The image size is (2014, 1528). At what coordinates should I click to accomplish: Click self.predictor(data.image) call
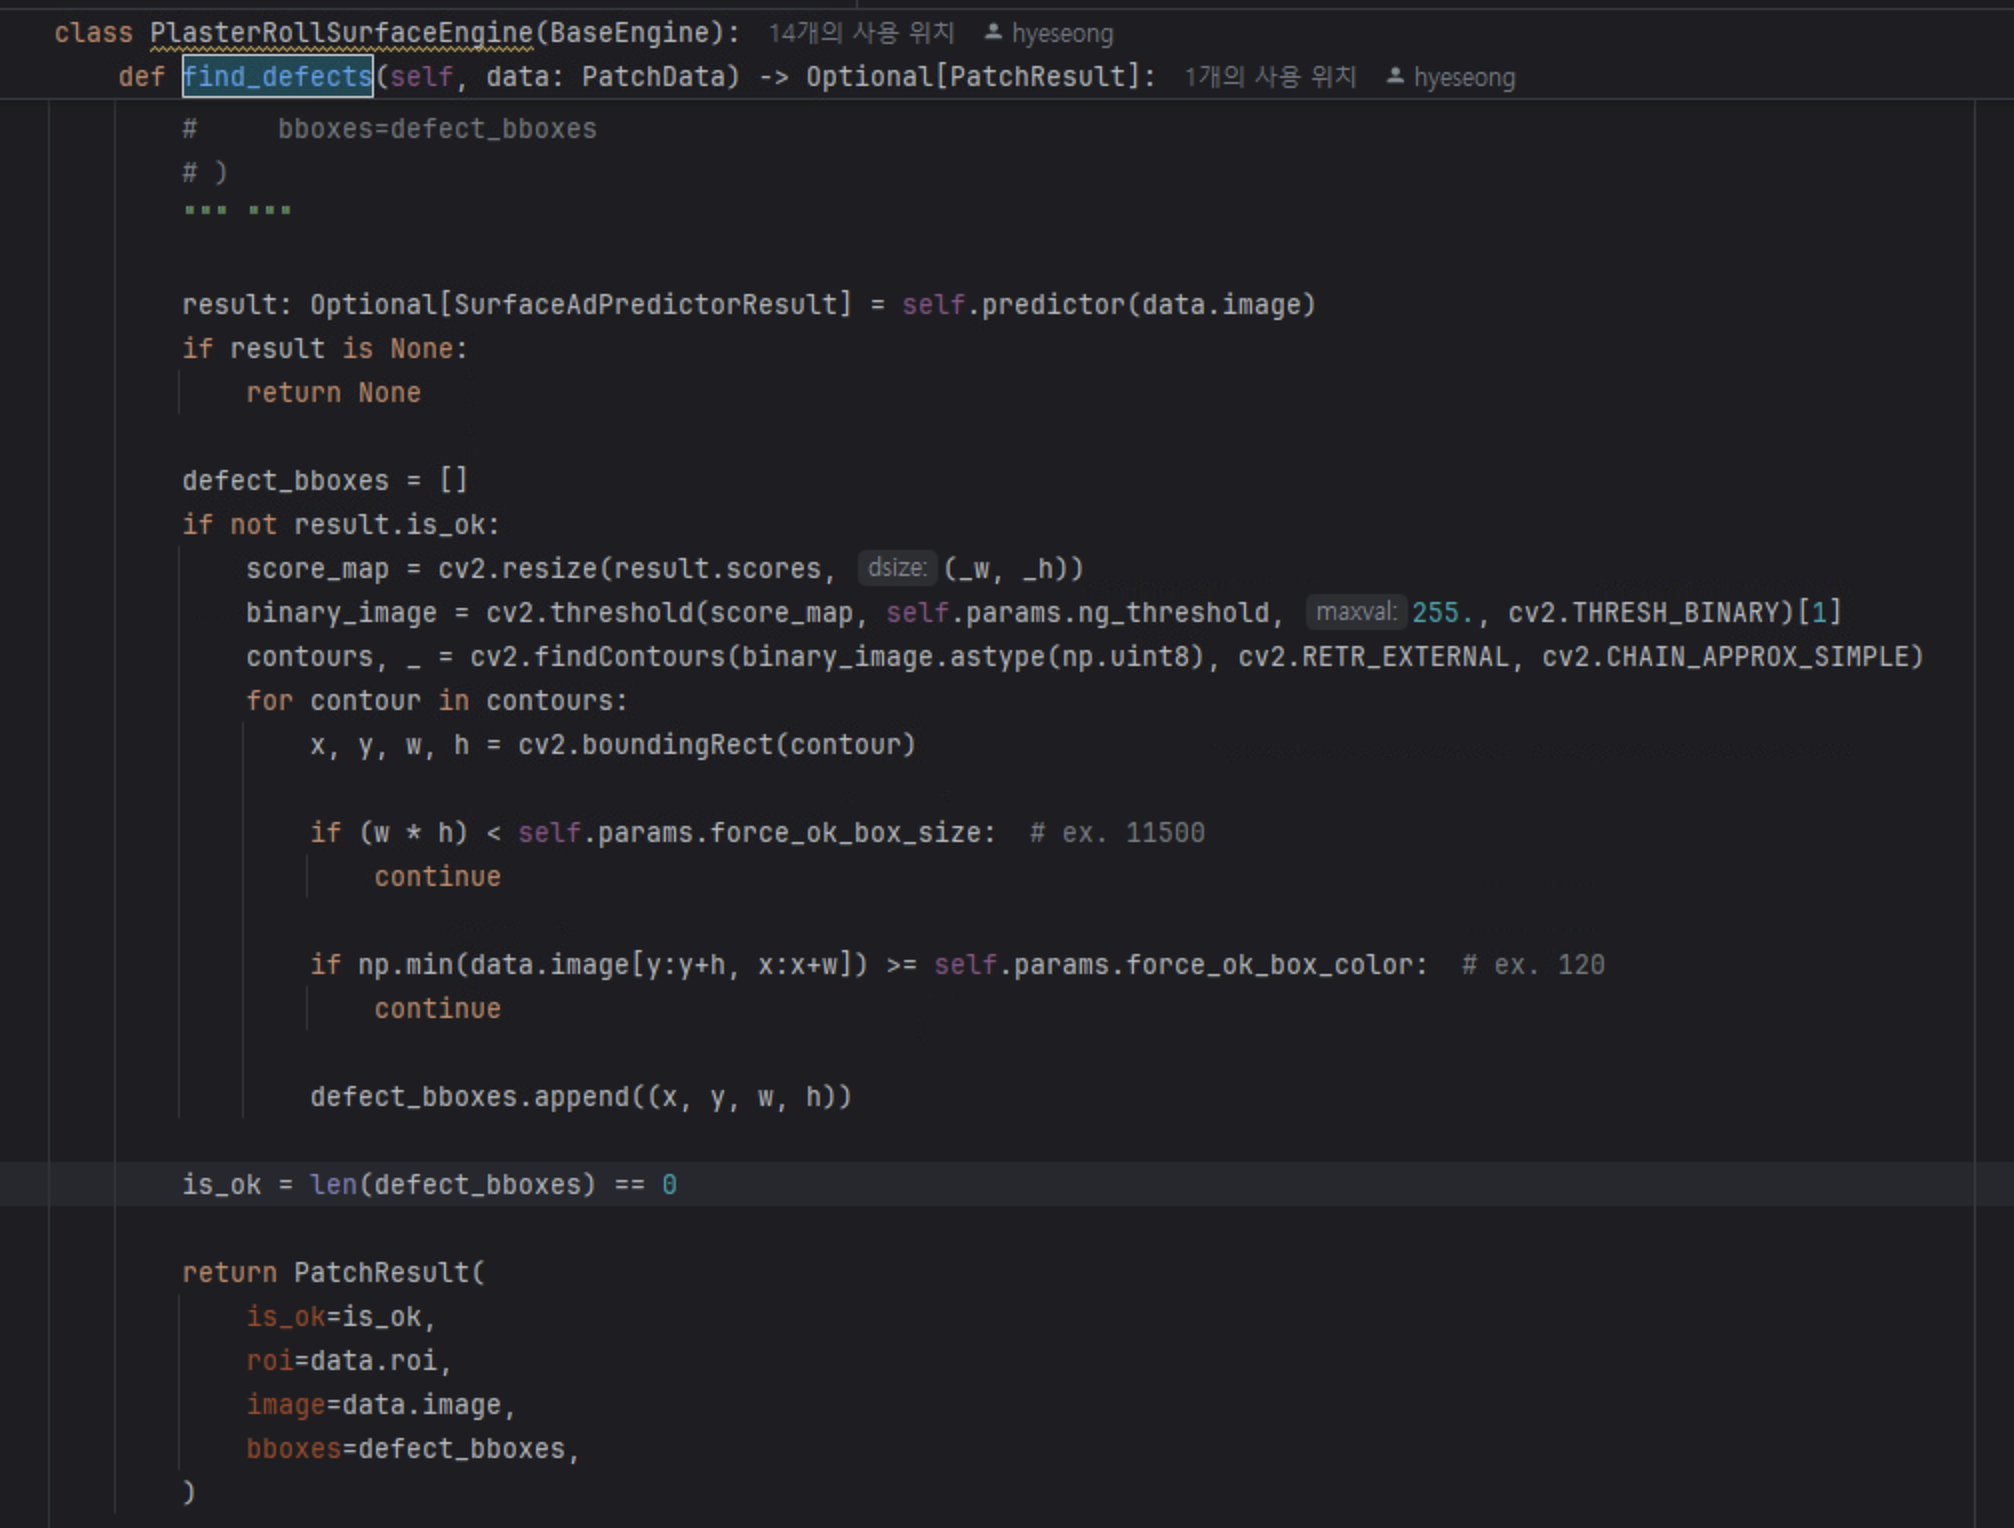(x=1109, y=305)
